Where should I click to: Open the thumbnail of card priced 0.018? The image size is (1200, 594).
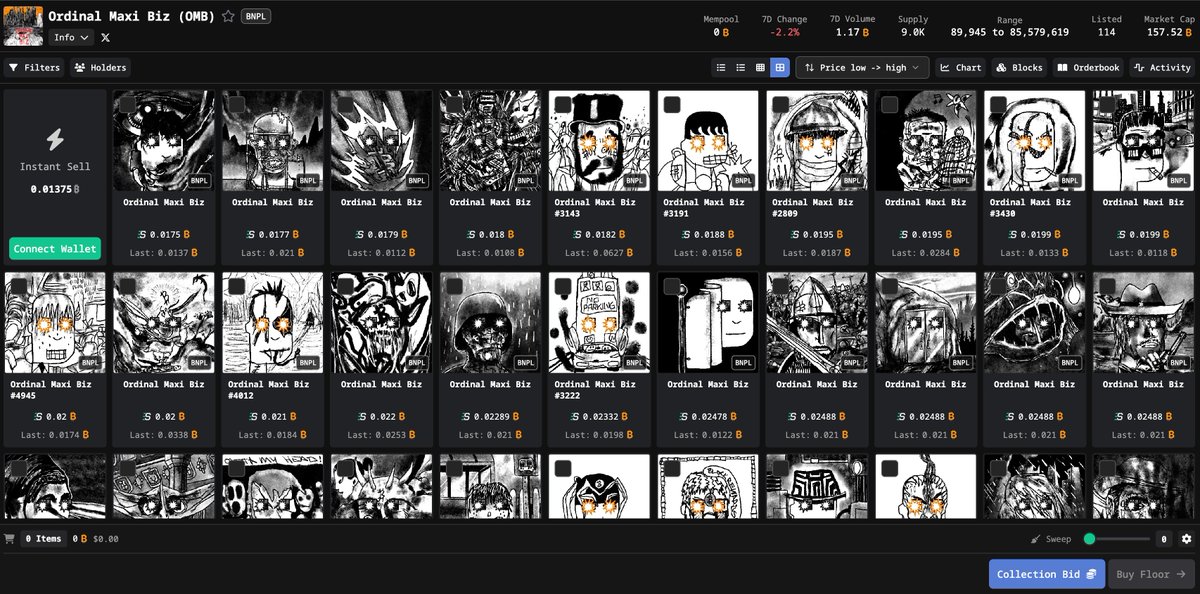point(490,141)
